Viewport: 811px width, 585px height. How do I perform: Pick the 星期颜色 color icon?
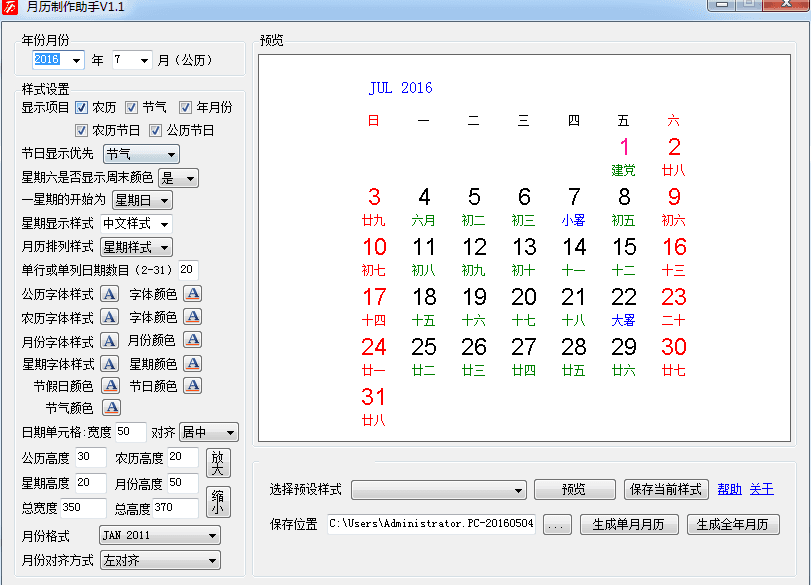pos(192,364)
